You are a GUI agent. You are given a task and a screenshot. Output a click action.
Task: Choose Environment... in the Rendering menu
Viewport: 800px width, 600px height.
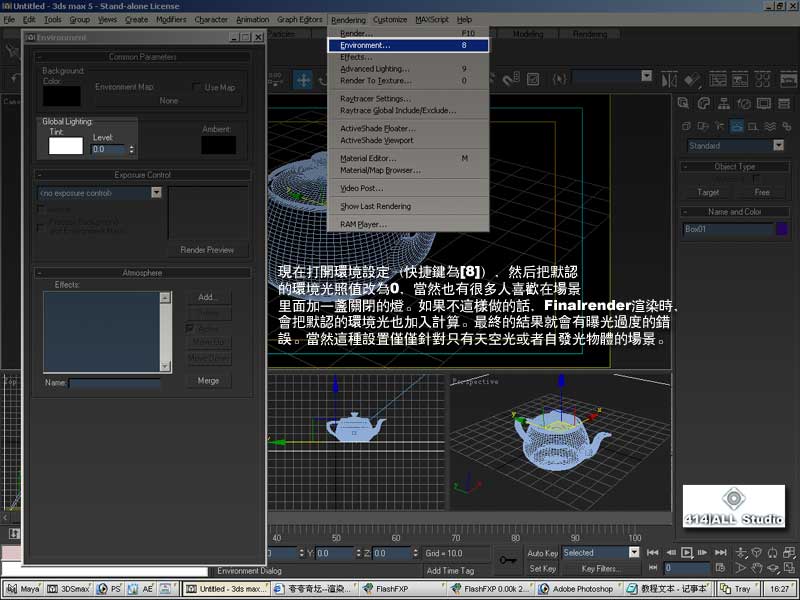click(x=408, y=45)
